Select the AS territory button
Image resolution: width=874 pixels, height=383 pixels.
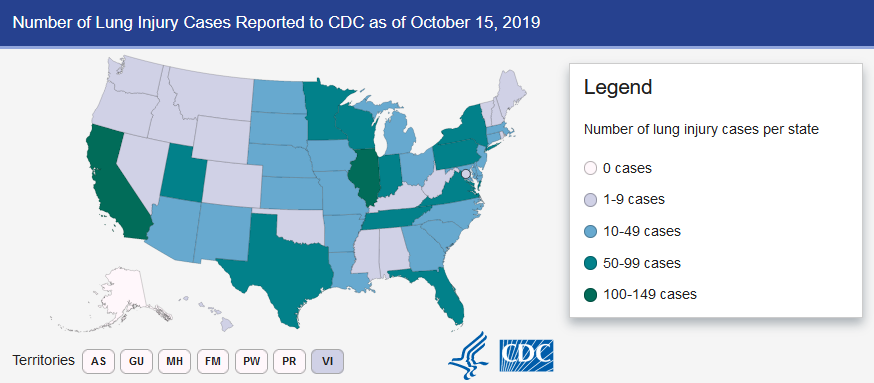(x=99, y=361)
